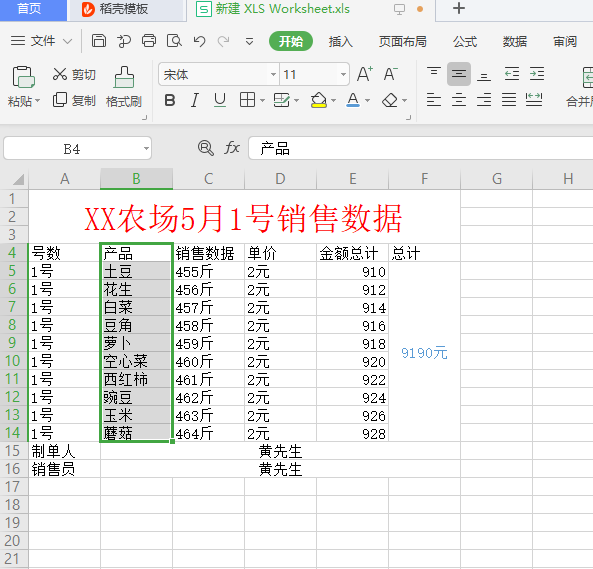593x569 pixels.
Task: Switch to the 稻壳模板 tab
Action: pyautogui.click(x=126, y=9)
